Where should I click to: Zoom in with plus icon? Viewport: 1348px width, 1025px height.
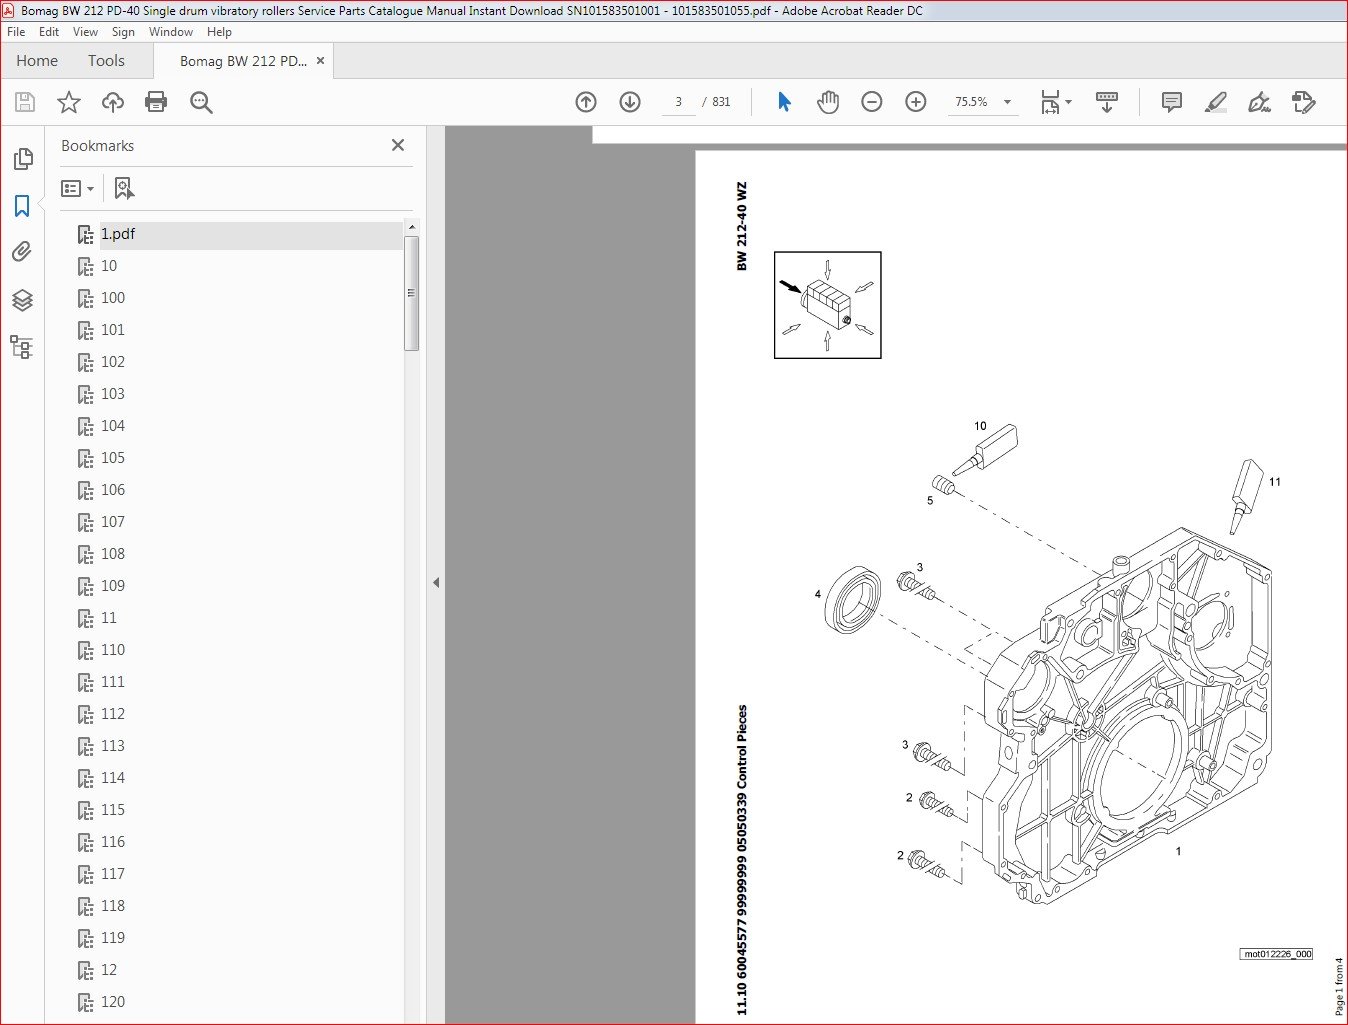916,102
